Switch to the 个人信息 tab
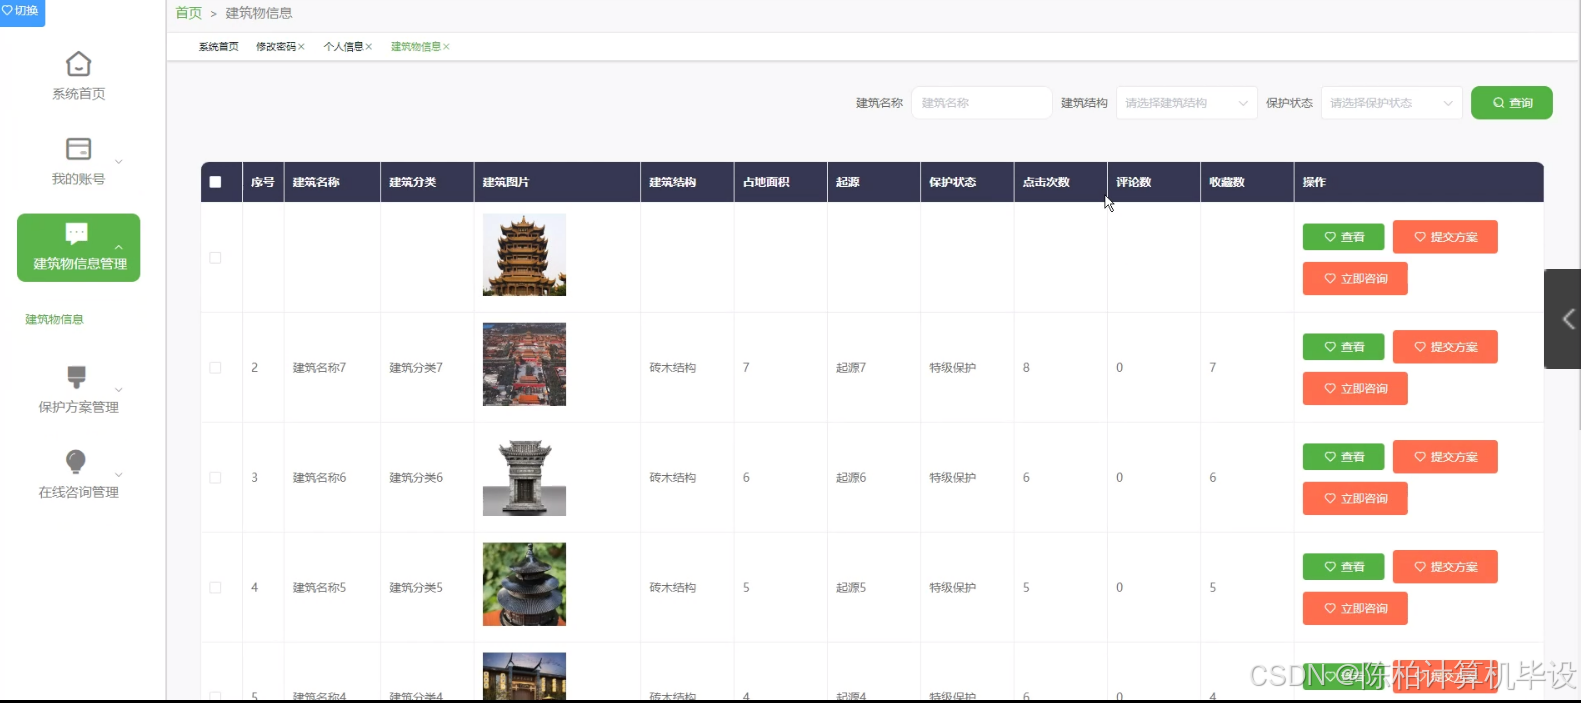The height and width of the screenshot is (703, 1581). 343,47
